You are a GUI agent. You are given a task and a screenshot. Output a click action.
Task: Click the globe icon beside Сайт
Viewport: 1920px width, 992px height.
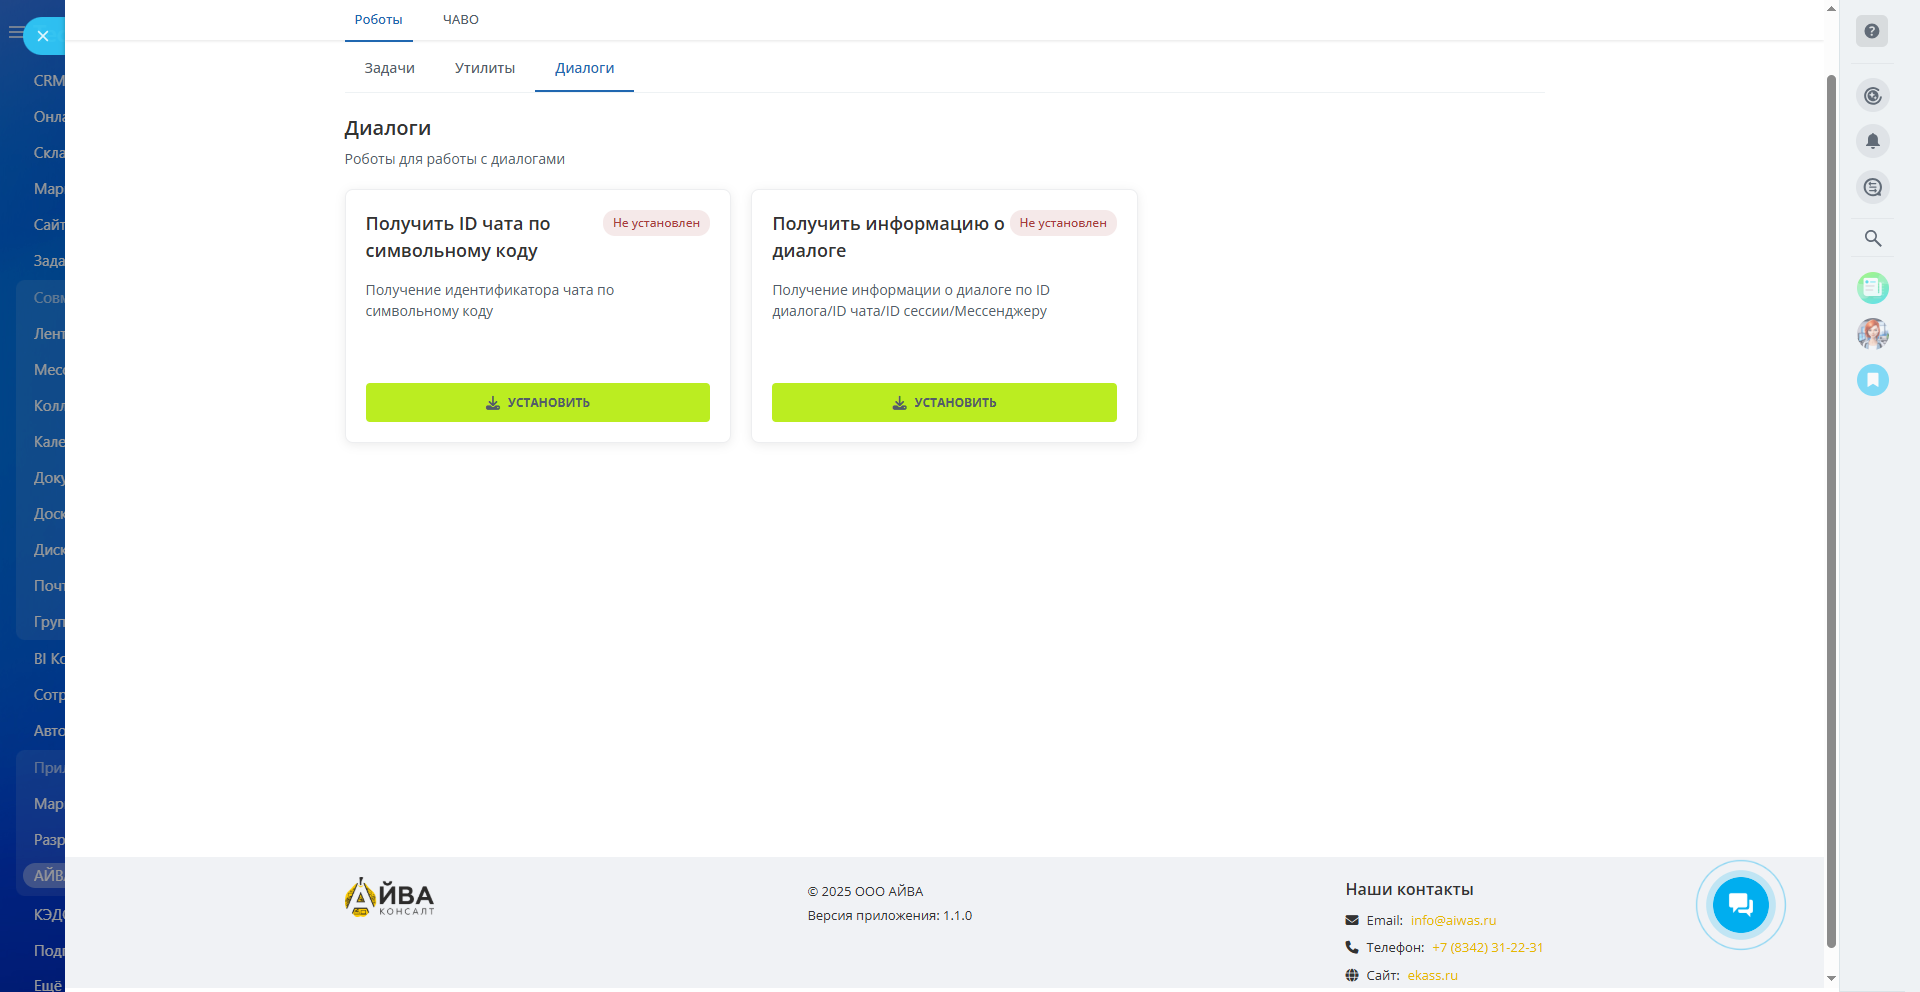1352,975
